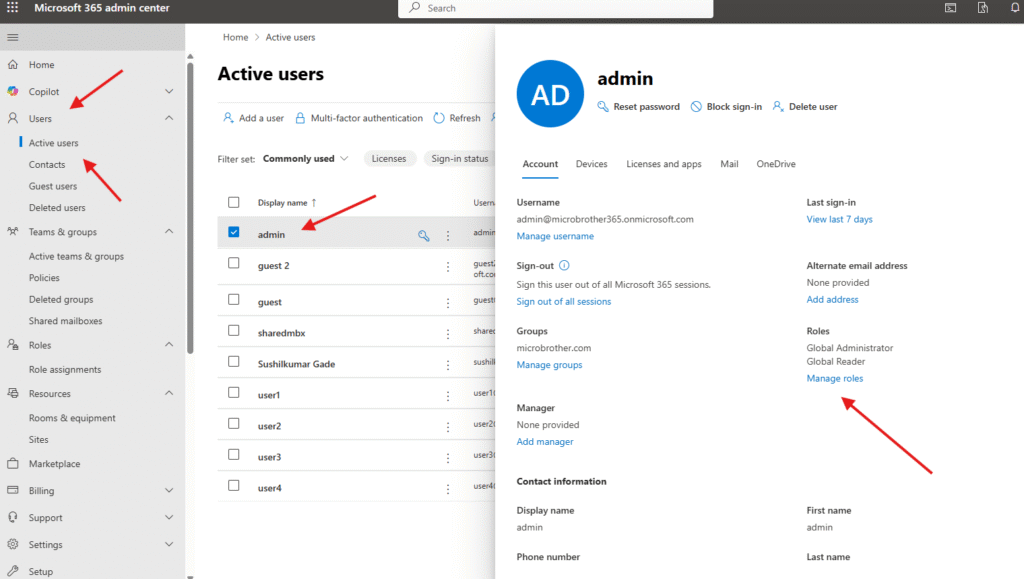The width and height of the screenshot is (1024, 579).
Task: Click Sign out of all sessions link
Action: pos(563,301)
